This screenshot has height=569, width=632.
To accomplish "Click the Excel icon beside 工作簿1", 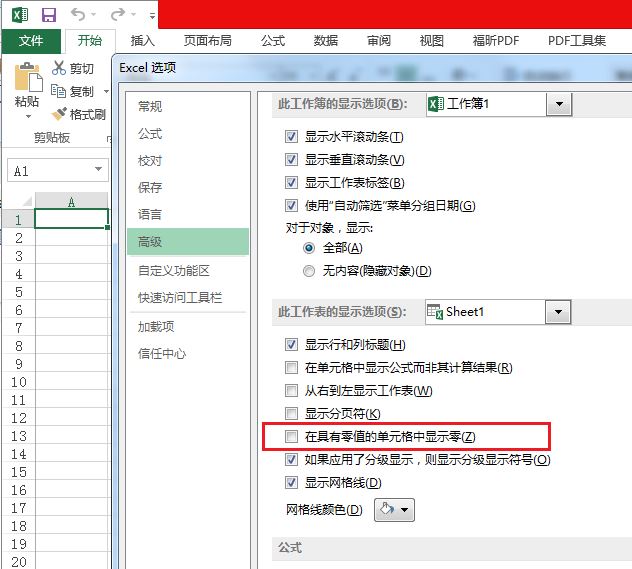I will [436, 104].
